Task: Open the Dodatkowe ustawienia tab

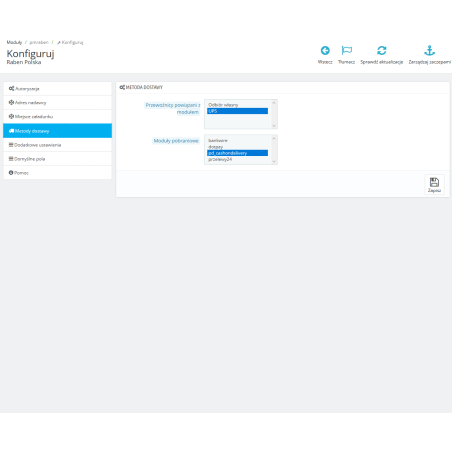Action: point(57,145)
